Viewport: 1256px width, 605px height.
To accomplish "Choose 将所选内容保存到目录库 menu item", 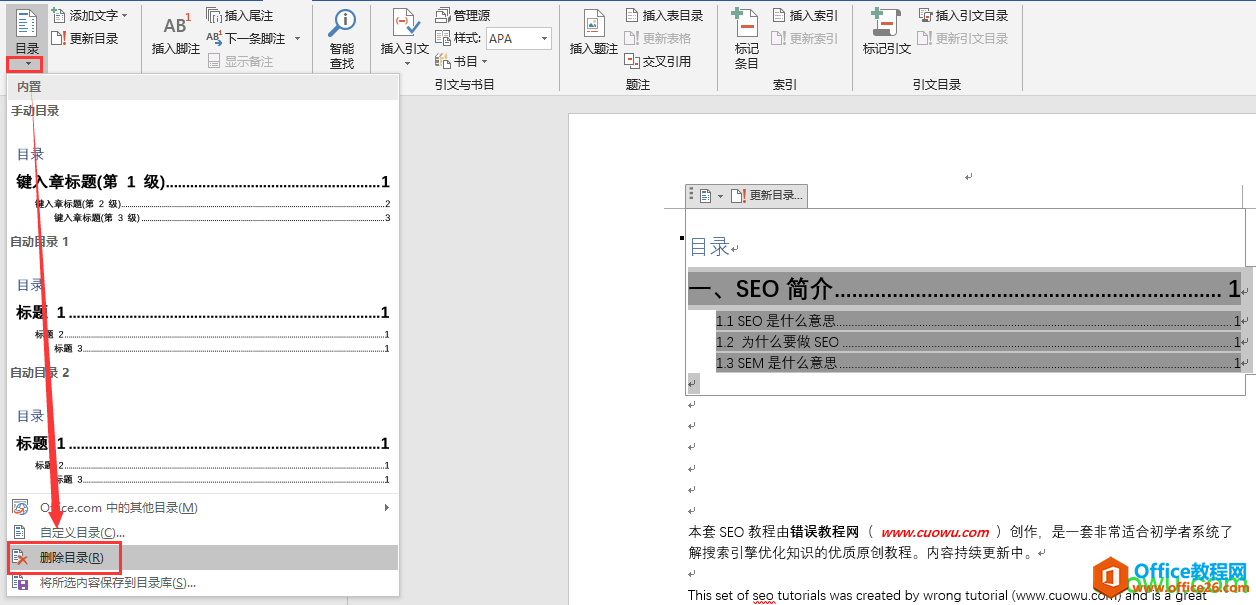I will 203,582.
